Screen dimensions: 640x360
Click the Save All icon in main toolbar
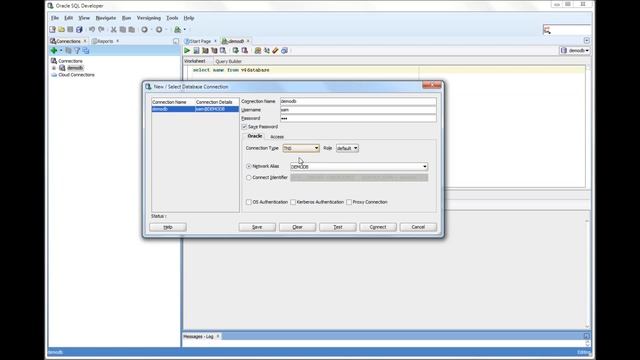79,29
